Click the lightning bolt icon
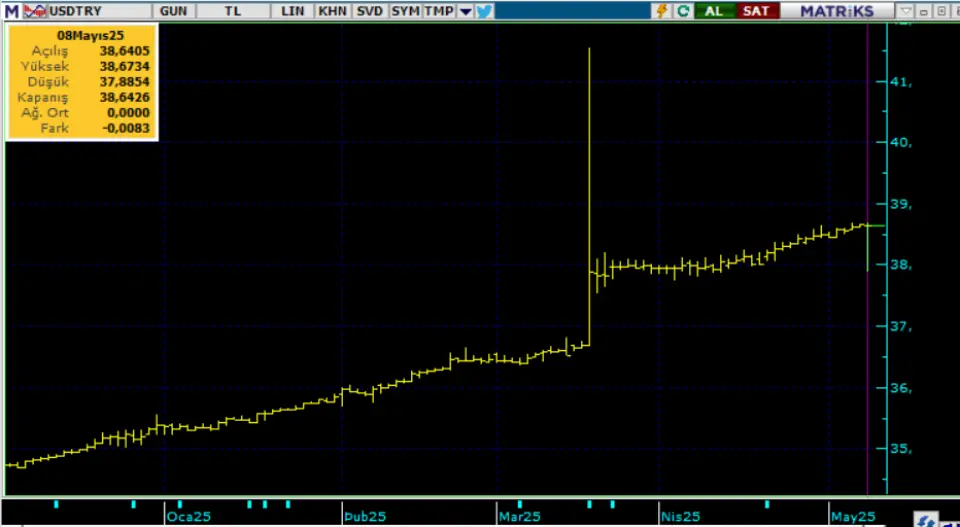This screenshot has width=960, height=527. coord(662,11)
